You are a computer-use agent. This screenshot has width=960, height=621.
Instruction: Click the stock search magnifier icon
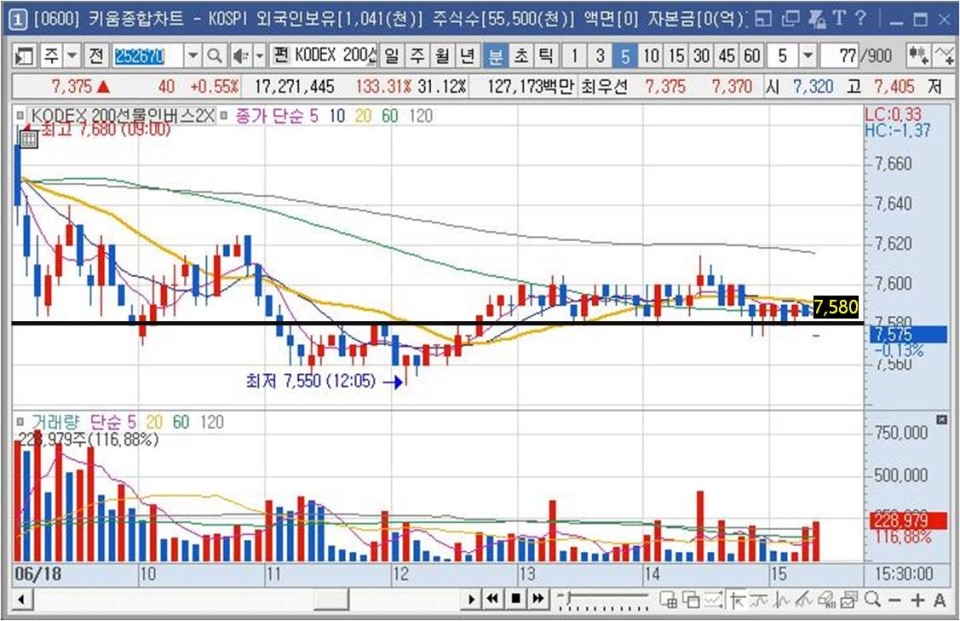coord(215,55)
